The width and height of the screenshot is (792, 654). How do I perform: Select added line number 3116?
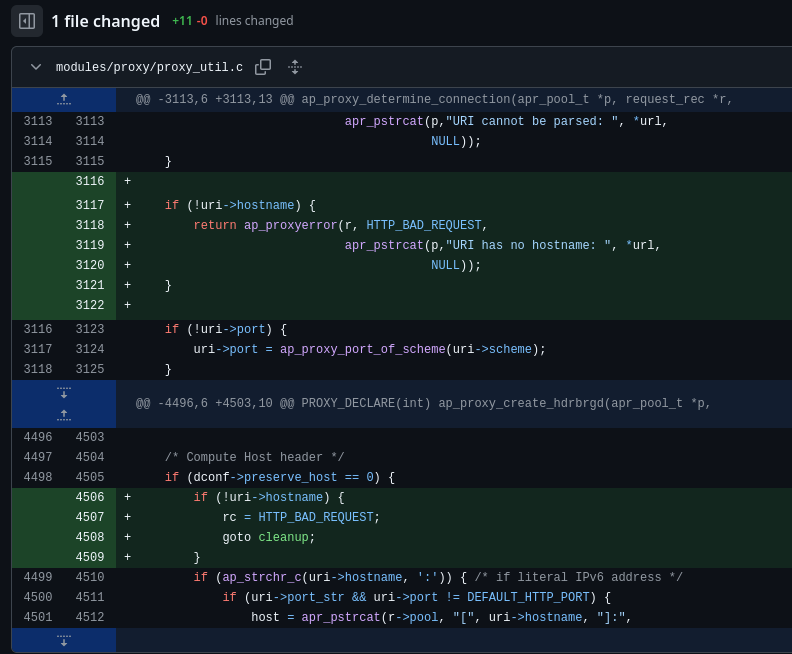pos(89,181)
